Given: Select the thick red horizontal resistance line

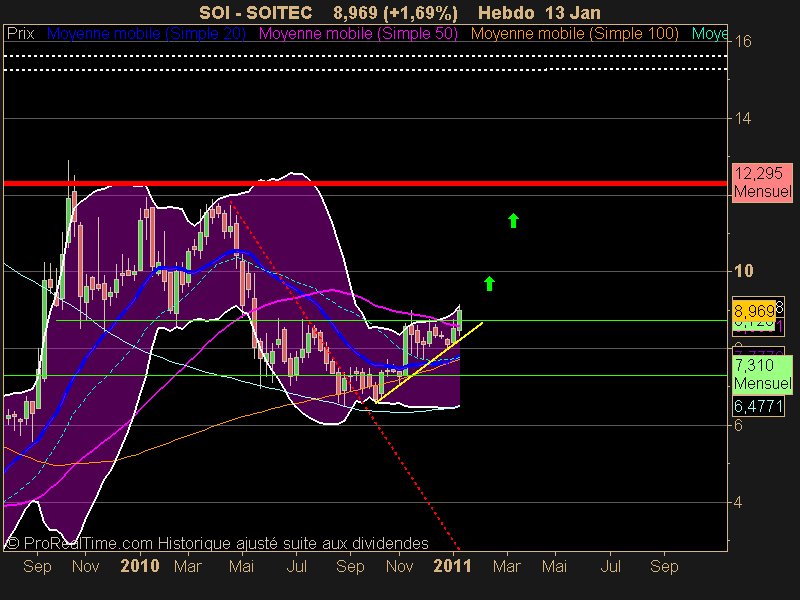Looking at the screenshot, I should tap(365, 183).
